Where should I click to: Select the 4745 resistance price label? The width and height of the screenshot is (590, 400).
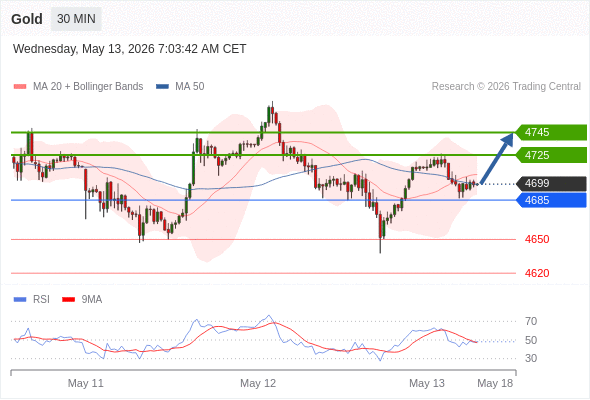pos(550,132)
